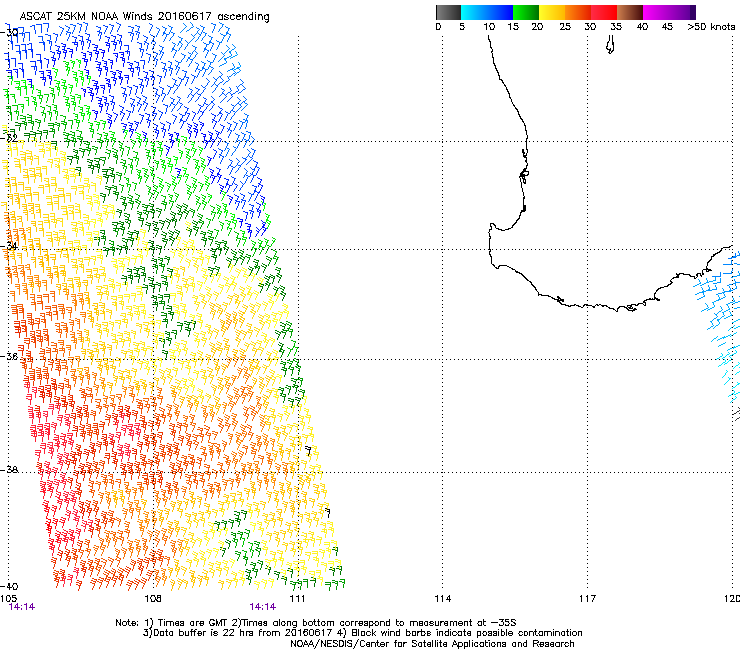Viewport: 740px width, 650px height.
Task: Click the NOAA/NESDIS credit line
Action: coord(432,644)
